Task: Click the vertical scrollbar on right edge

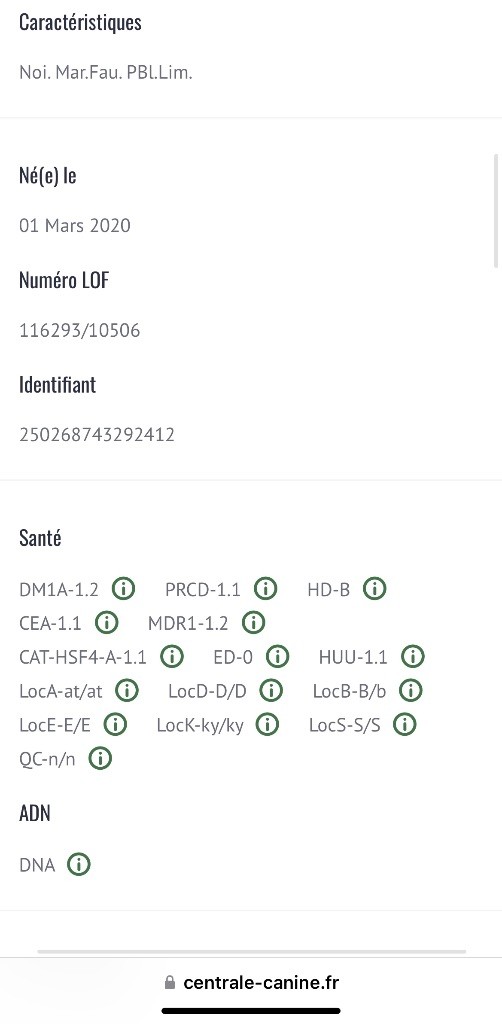Action: (497, 210)
